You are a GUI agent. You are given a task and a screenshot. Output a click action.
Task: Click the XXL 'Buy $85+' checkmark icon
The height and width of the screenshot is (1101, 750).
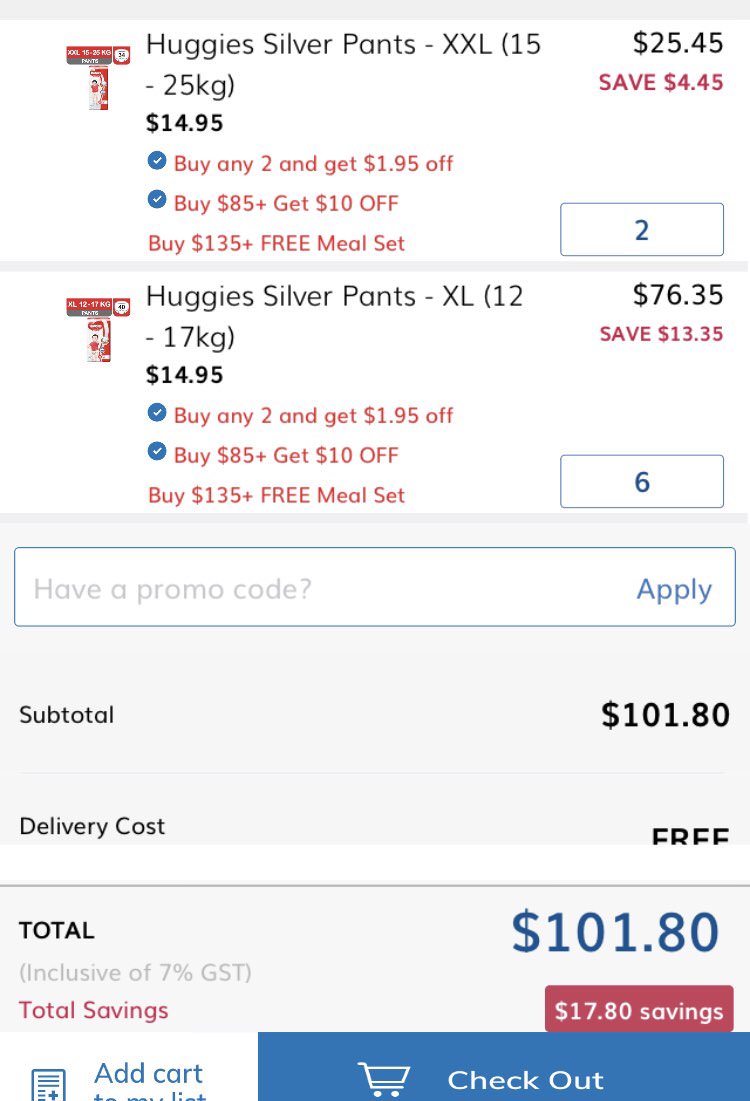(157, 201)
